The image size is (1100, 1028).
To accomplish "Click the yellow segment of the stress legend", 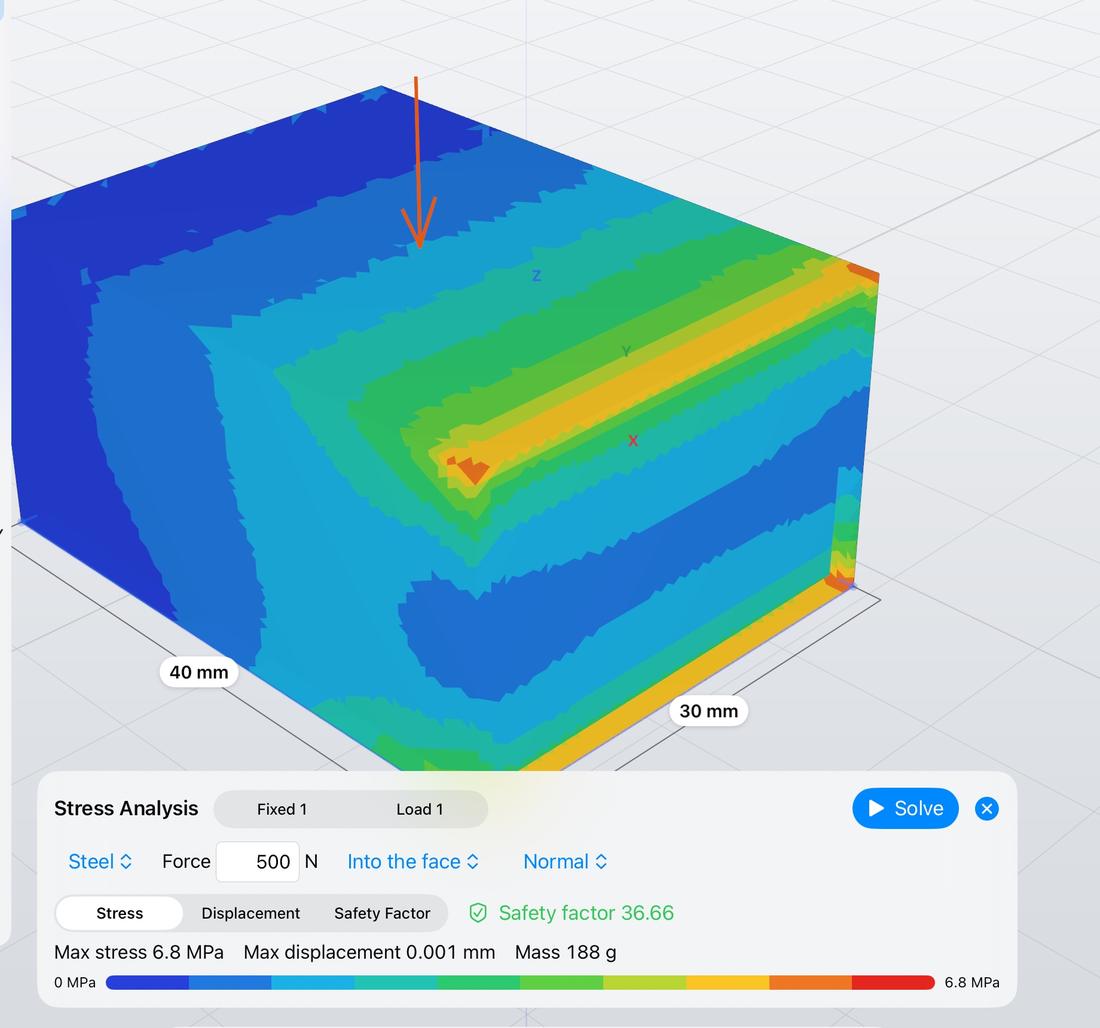I will click(727, 982).
